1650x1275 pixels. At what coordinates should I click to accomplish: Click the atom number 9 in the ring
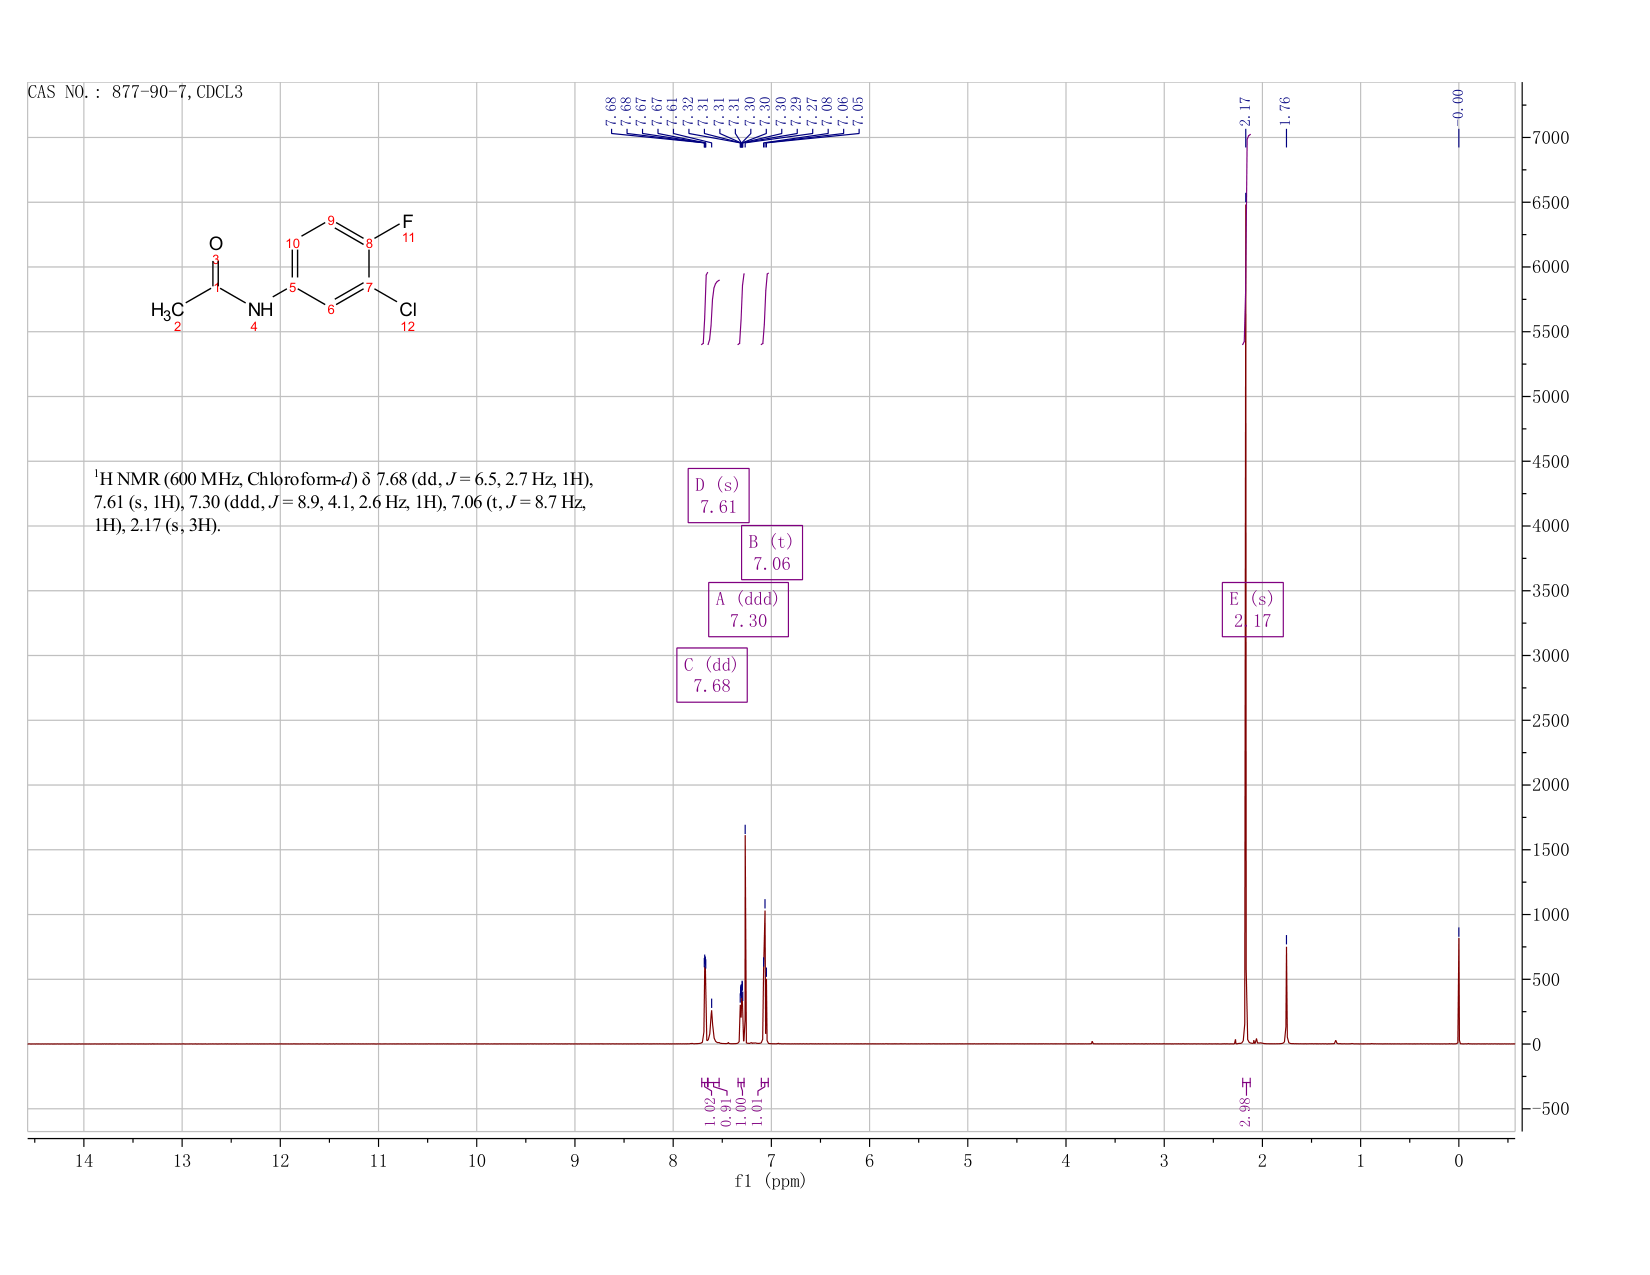point(330,221)
